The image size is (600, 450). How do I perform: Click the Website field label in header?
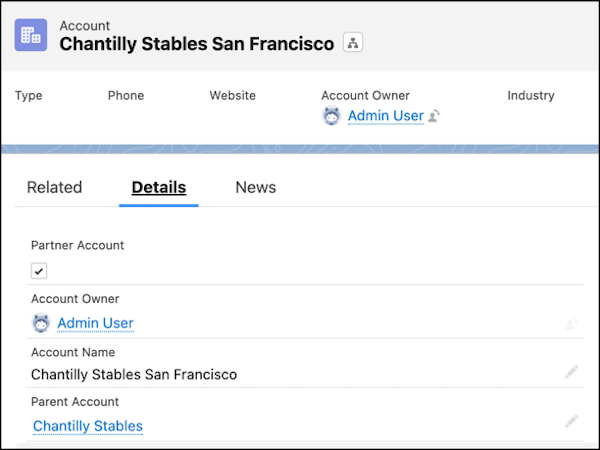pos(233,95)
